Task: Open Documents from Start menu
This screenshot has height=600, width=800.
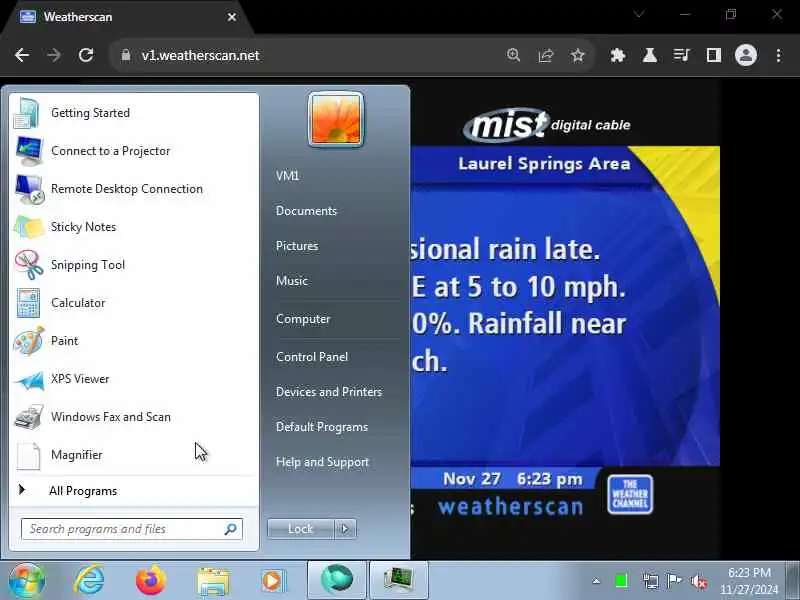Action: (x=306, y=211)
